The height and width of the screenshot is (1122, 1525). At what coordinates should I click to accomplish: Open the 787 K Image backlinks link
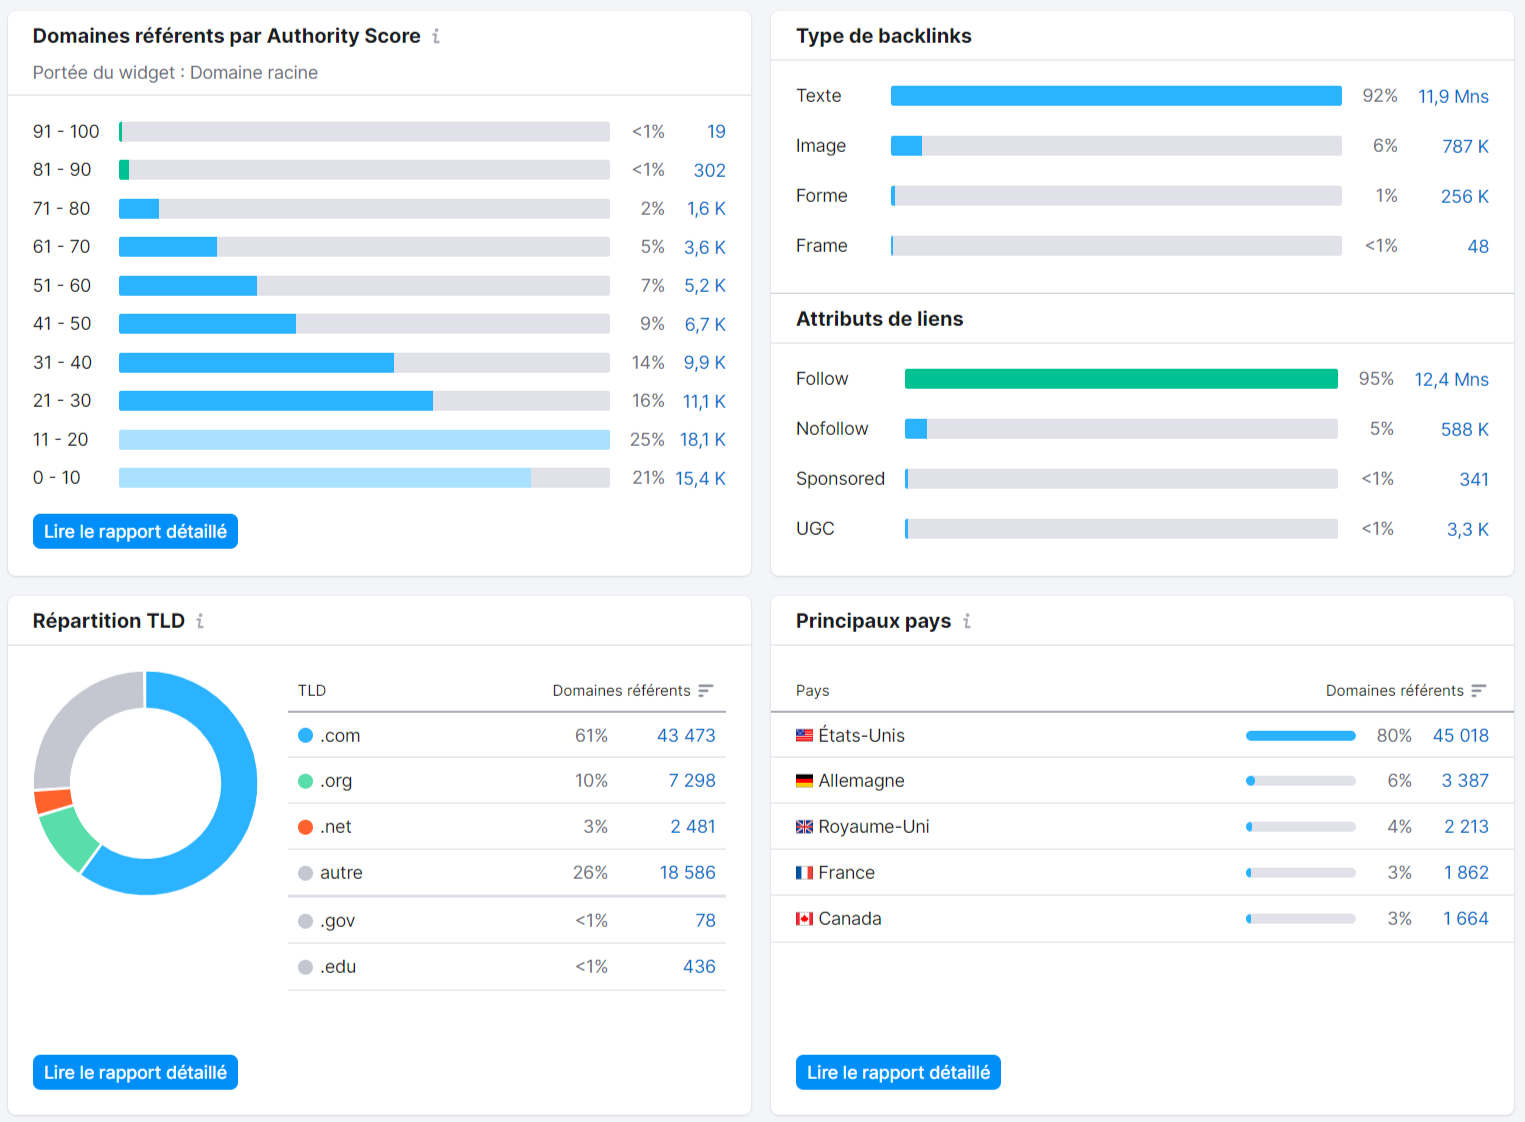[x=1465, y=146]
